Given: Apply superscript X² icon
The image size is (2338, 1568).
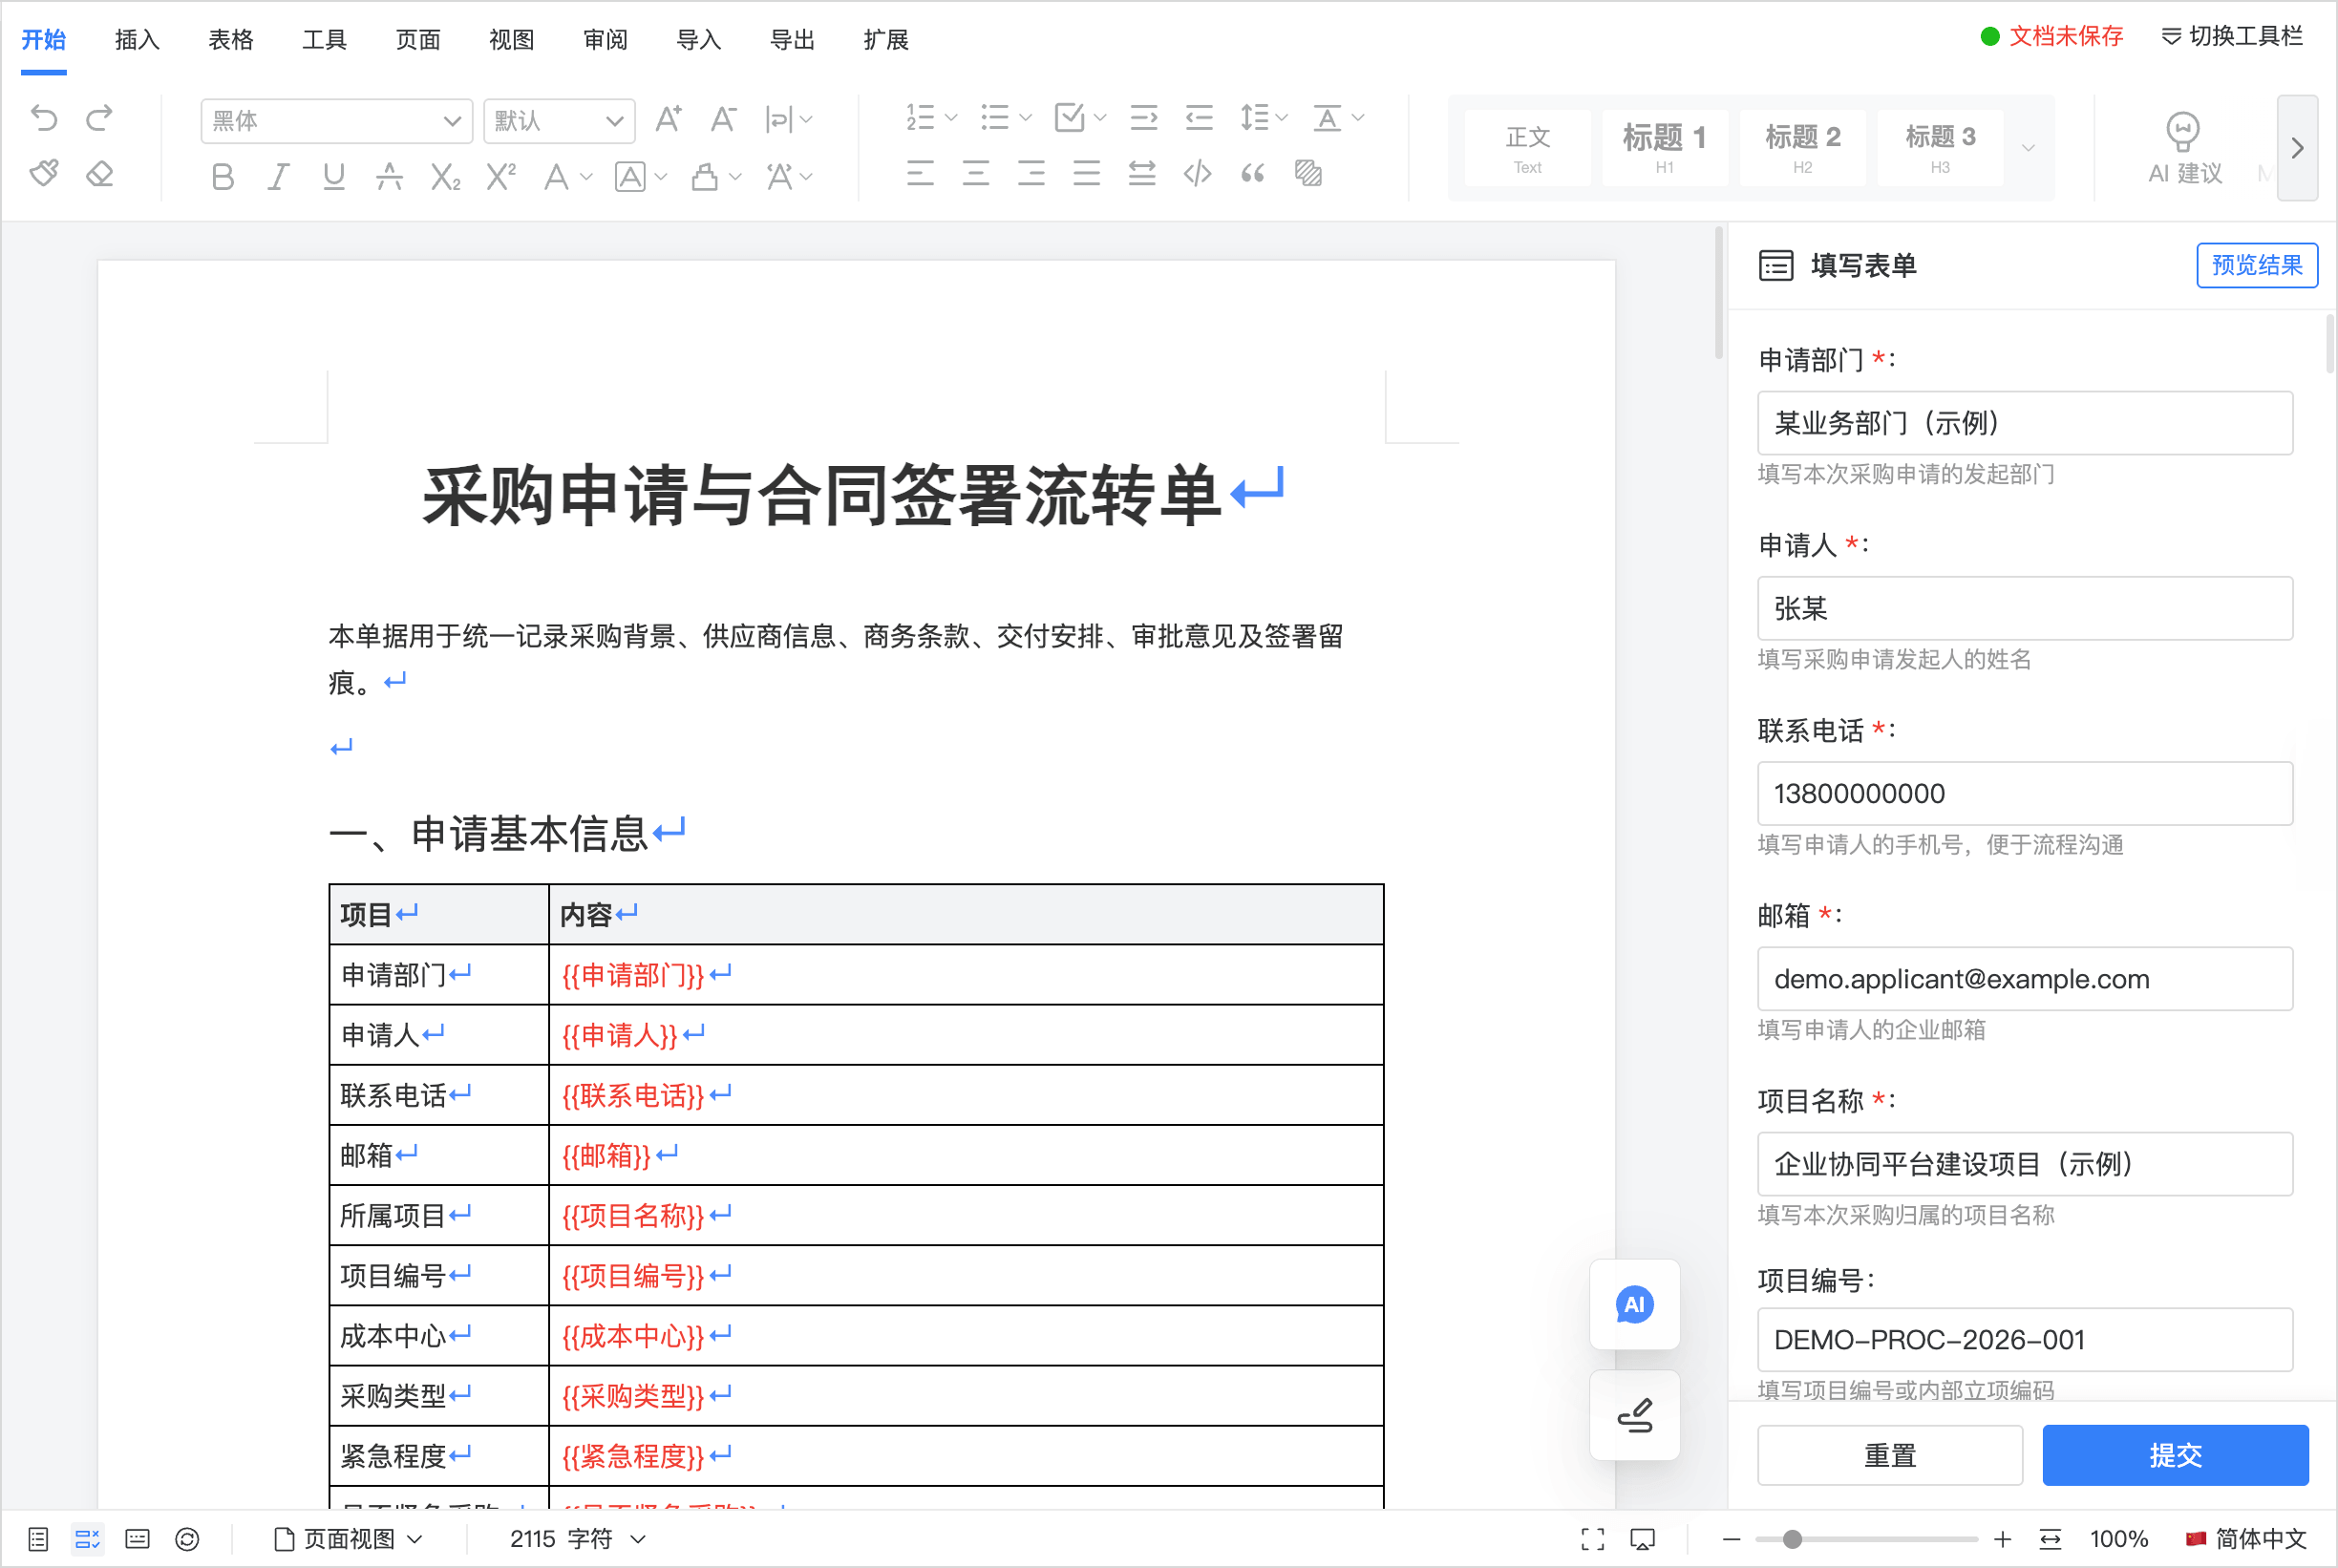Looking at the screenshot, I should point(501,177).
